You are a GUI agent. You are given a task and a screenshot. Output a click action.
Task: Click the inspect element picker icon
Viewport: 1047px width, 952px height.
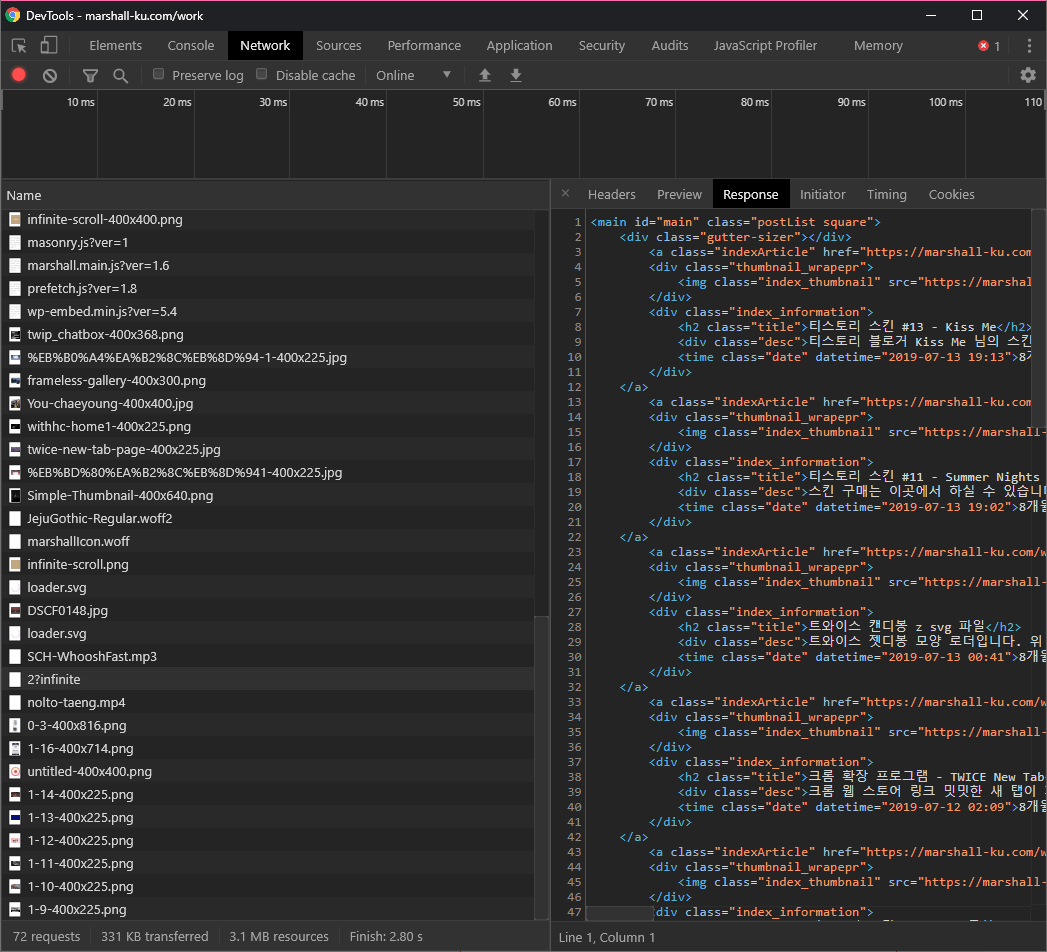click(19, 46)
